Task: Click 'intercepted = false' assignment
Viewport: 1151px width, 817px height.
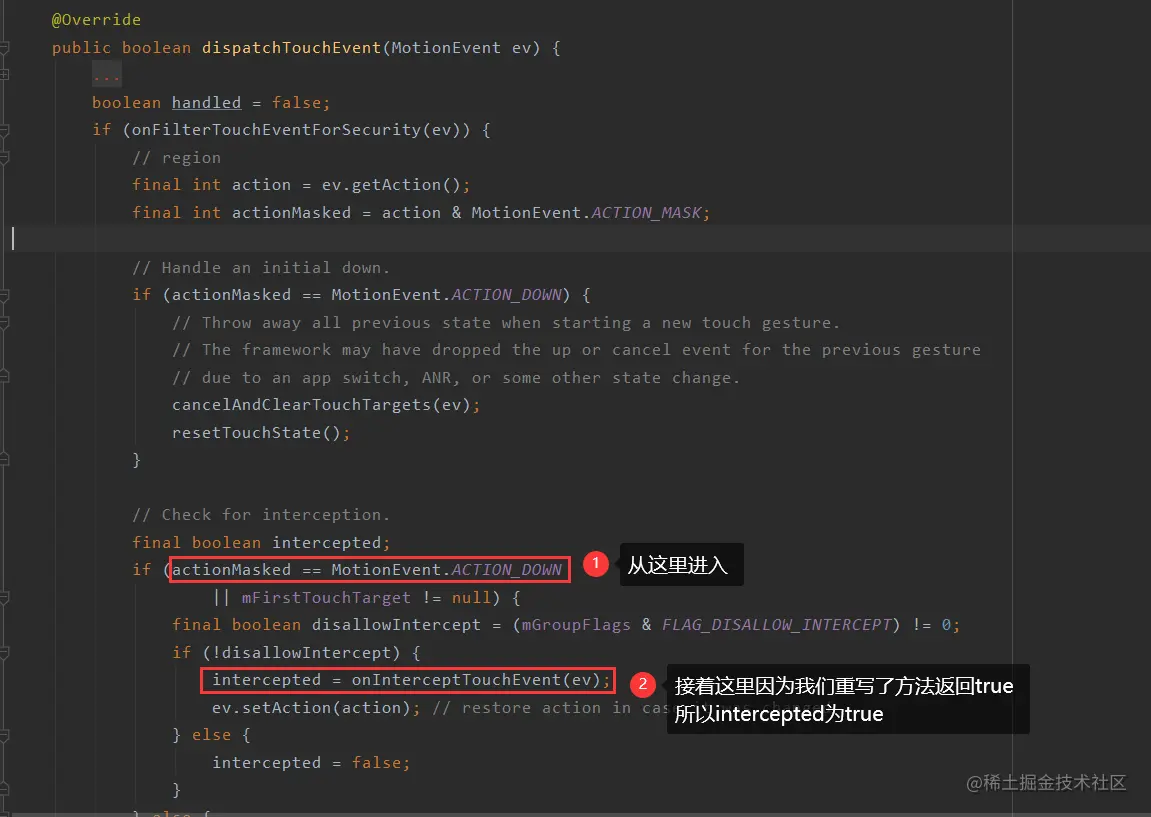Action: pyautogui.click(x=311, y=763)
